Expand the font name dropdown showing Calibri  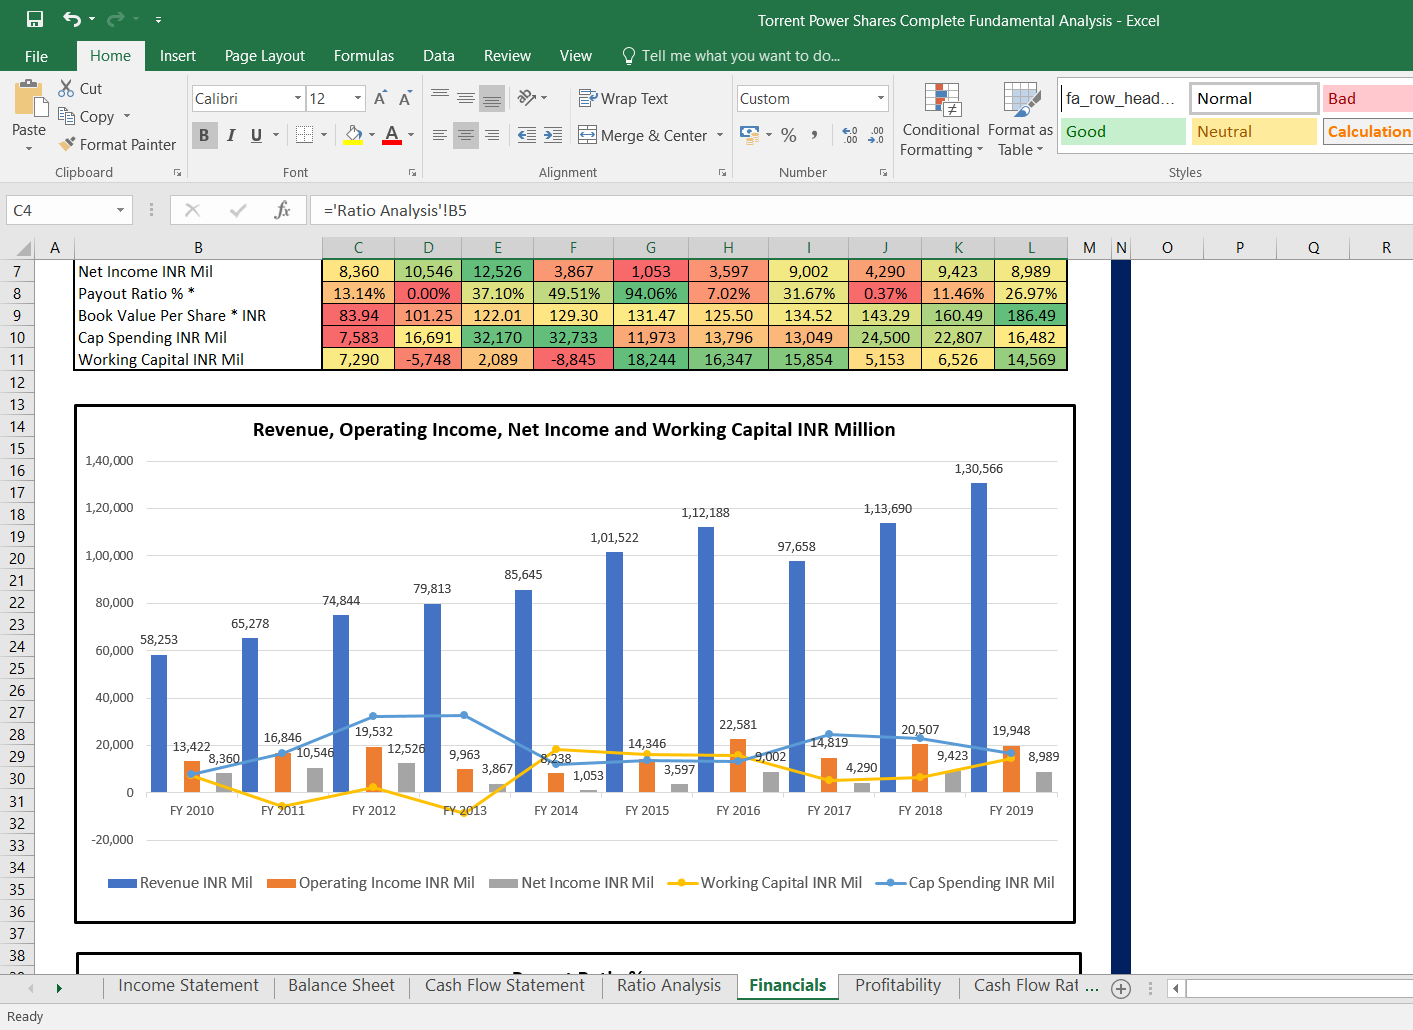298,98
